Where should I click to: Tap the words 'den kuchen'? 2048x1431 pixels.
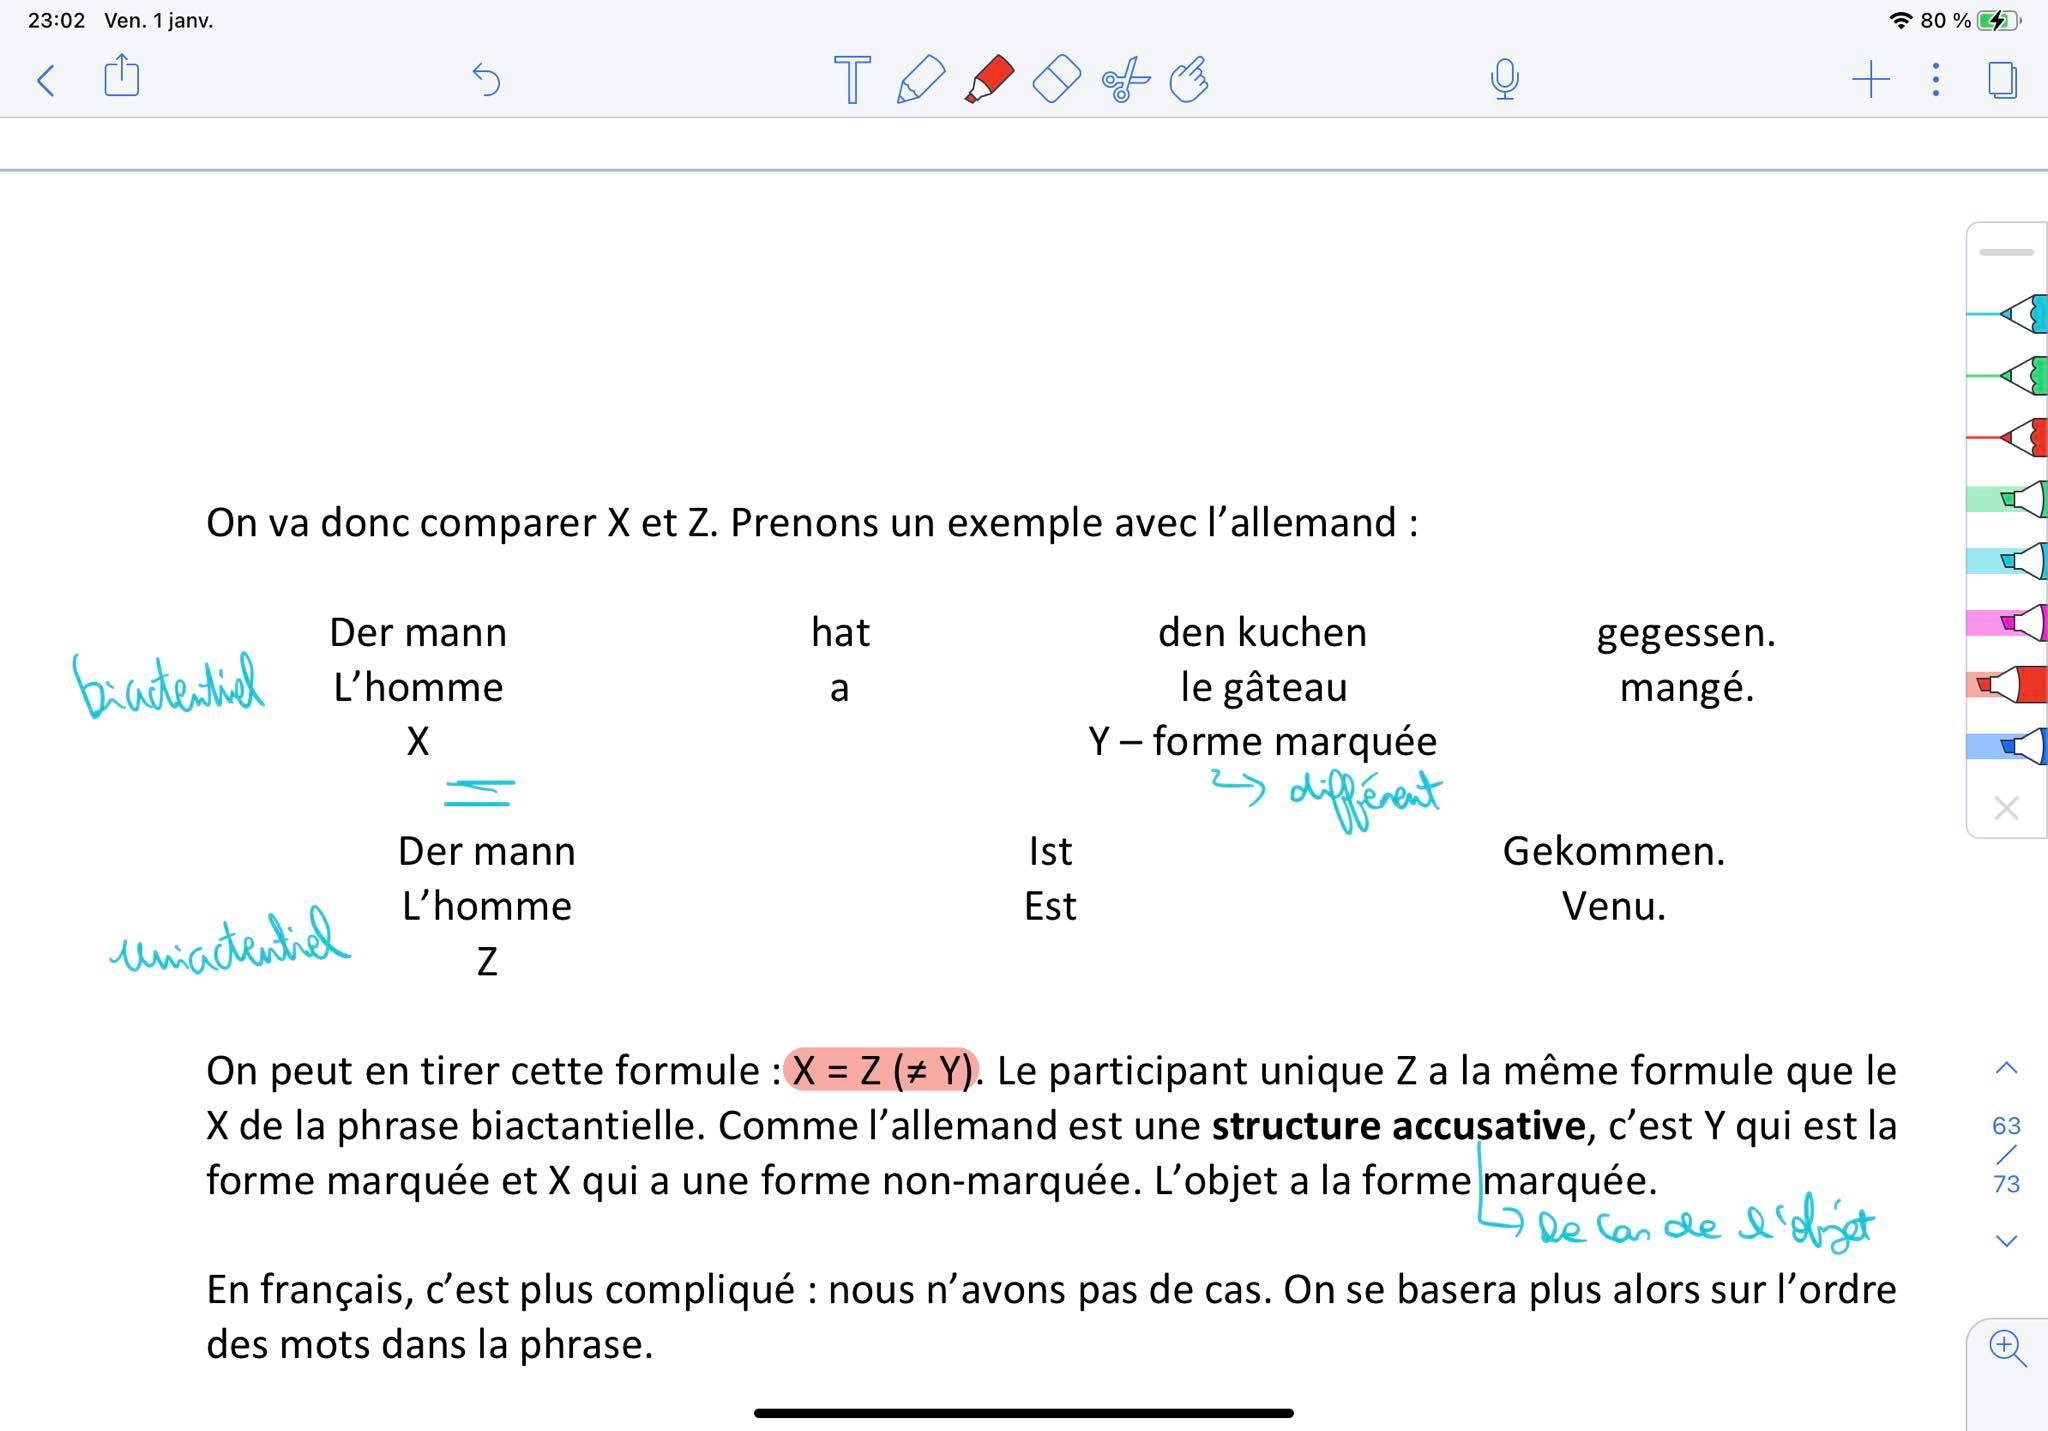pos(1262,632)
